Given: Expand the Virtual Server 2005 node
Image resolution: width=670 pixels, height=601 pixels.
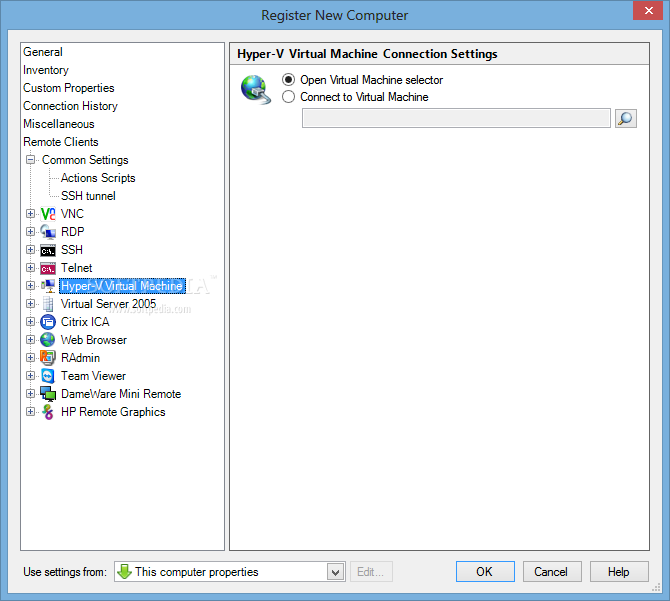Looking at the screenshot, I should (30, 304).
